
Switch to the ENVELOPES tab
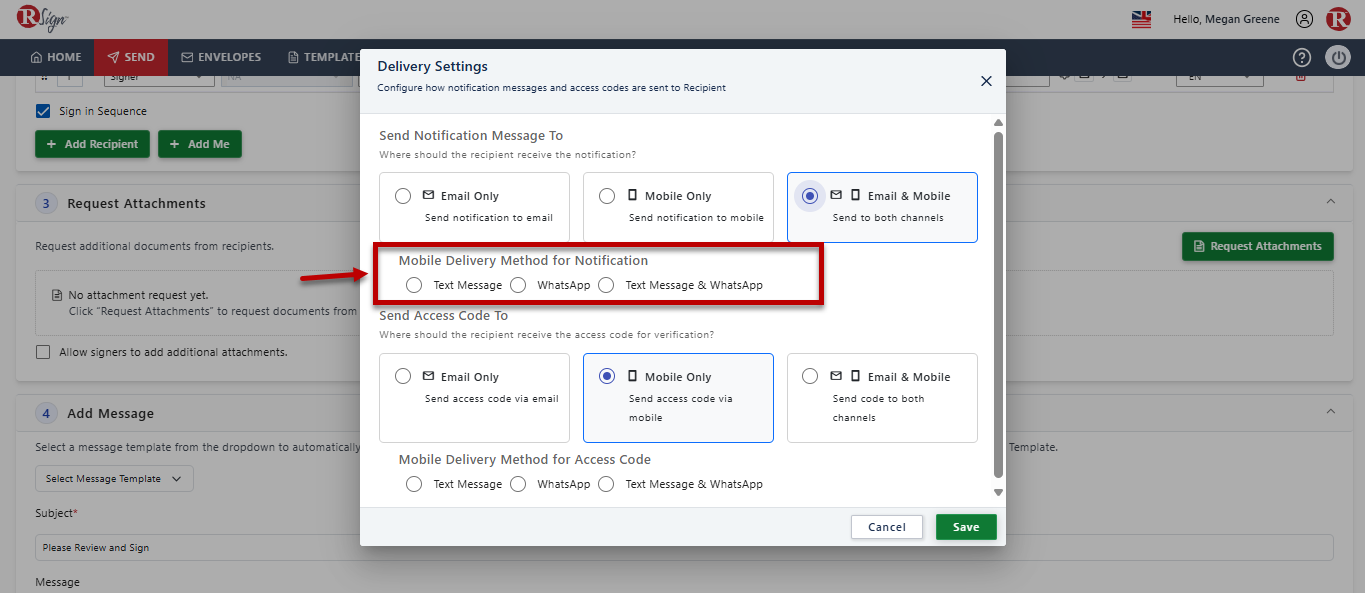point(221,57)
